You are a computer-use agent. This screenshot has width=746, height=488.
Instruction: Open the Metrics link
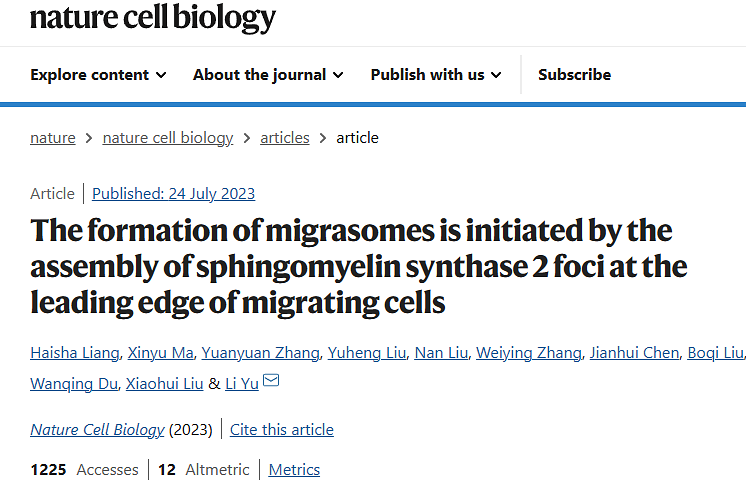pos(294,470)
